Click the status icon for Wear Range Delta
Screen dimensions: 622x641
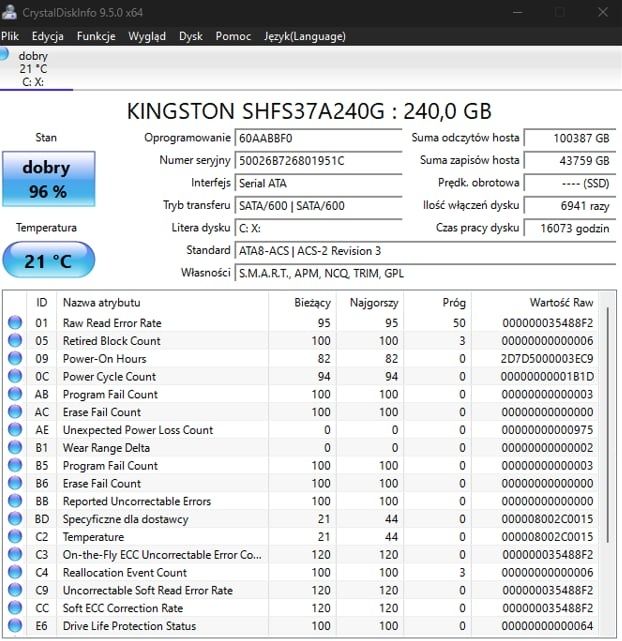(15, 448)
